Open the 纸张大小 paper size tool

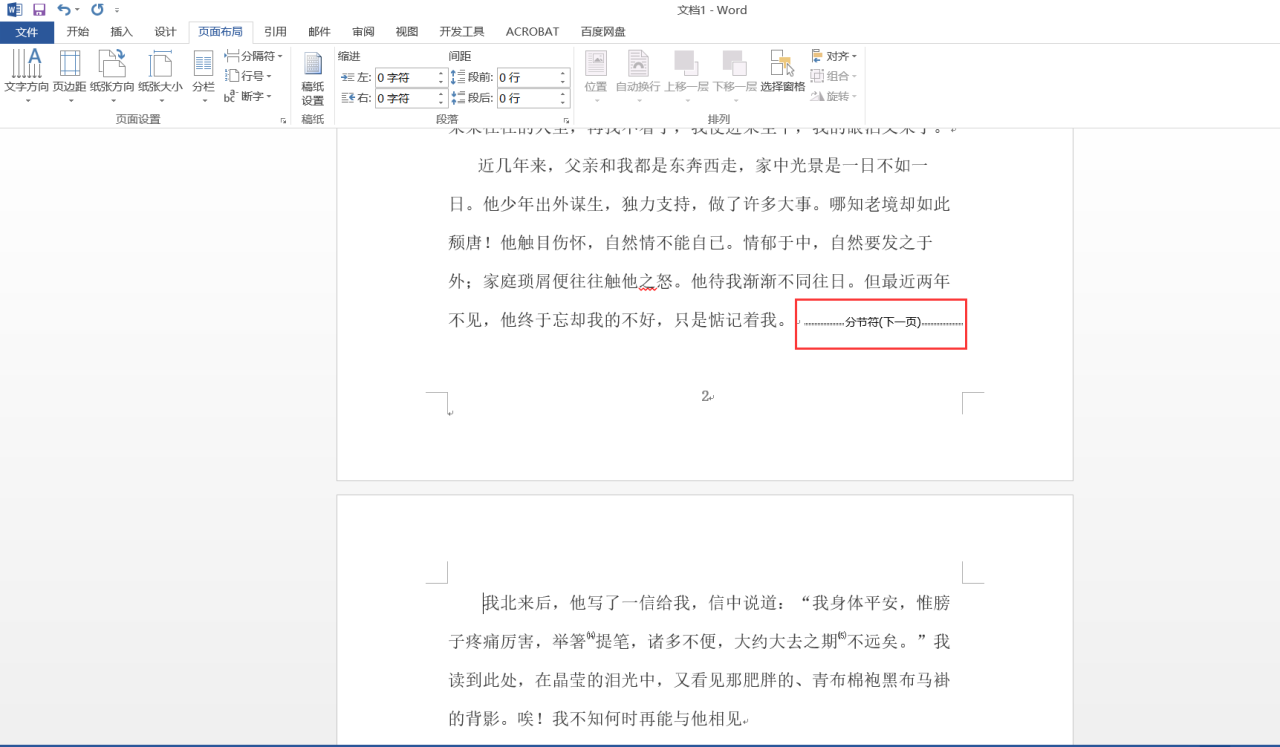pos(160,76)
